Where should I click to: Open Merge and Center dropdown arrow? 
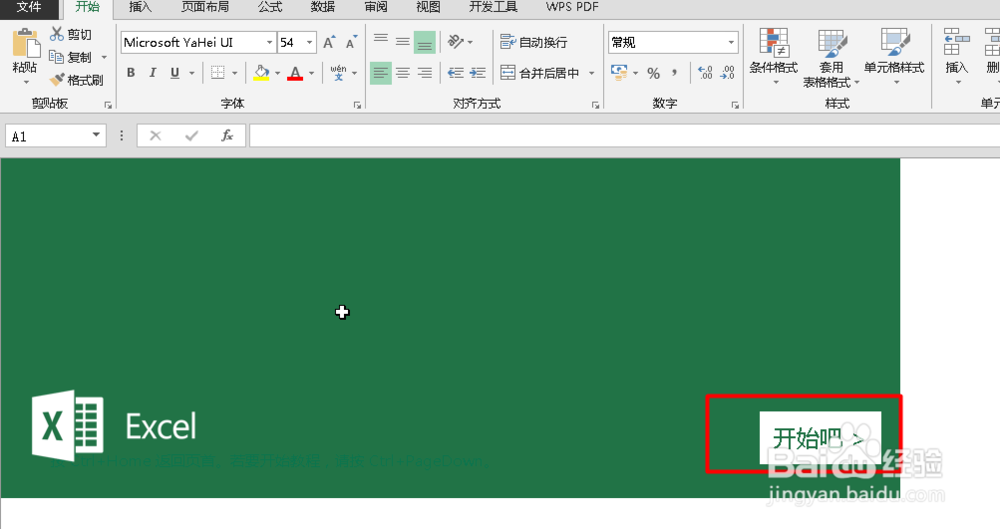(x=592, y=73)
